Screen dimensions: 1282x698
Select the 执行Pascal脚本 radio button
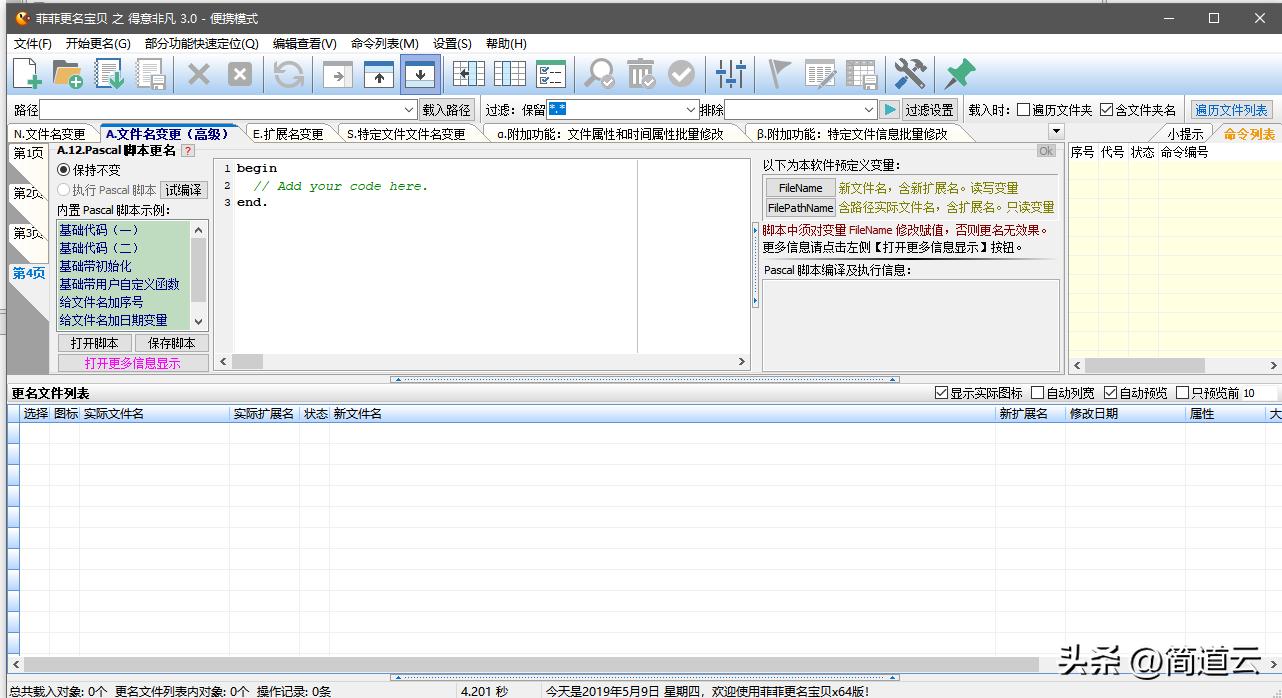(x=63, y=189)
